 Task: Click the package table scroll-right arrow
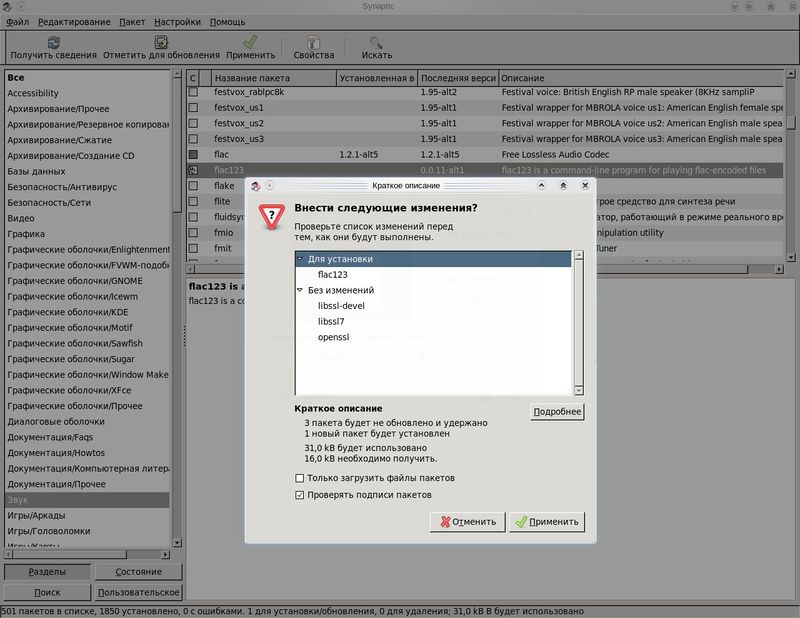pos(779,269)
